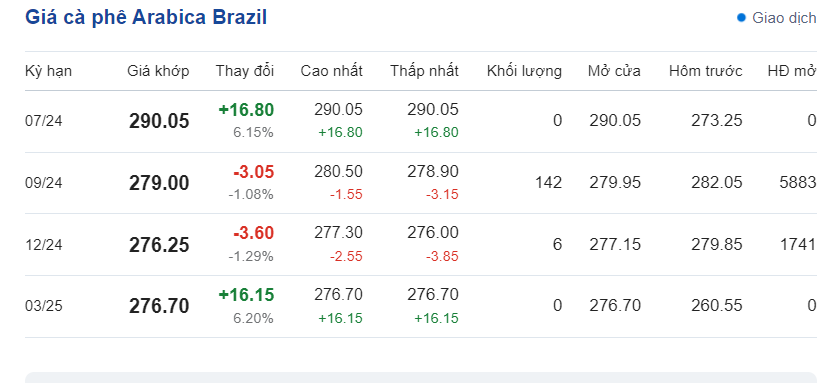The image size is (837, 383).
Task: Click the Cao nhất column header
Action: [331, 71]
